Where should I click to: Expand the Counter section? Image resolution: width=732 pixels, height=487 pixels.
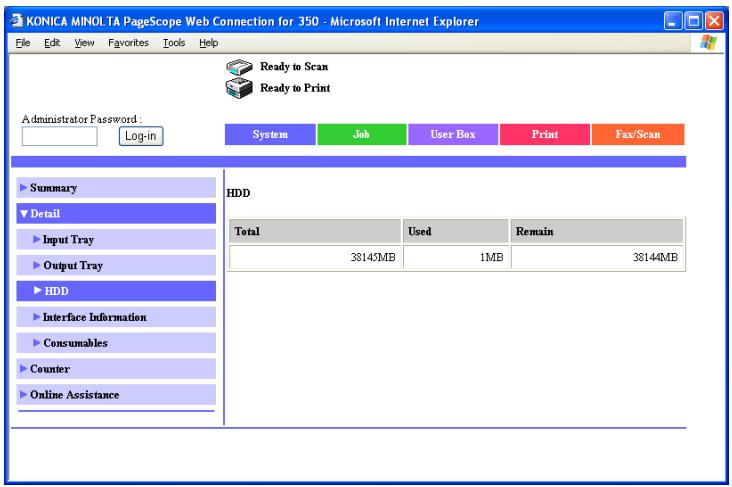(x=116, y=368)
